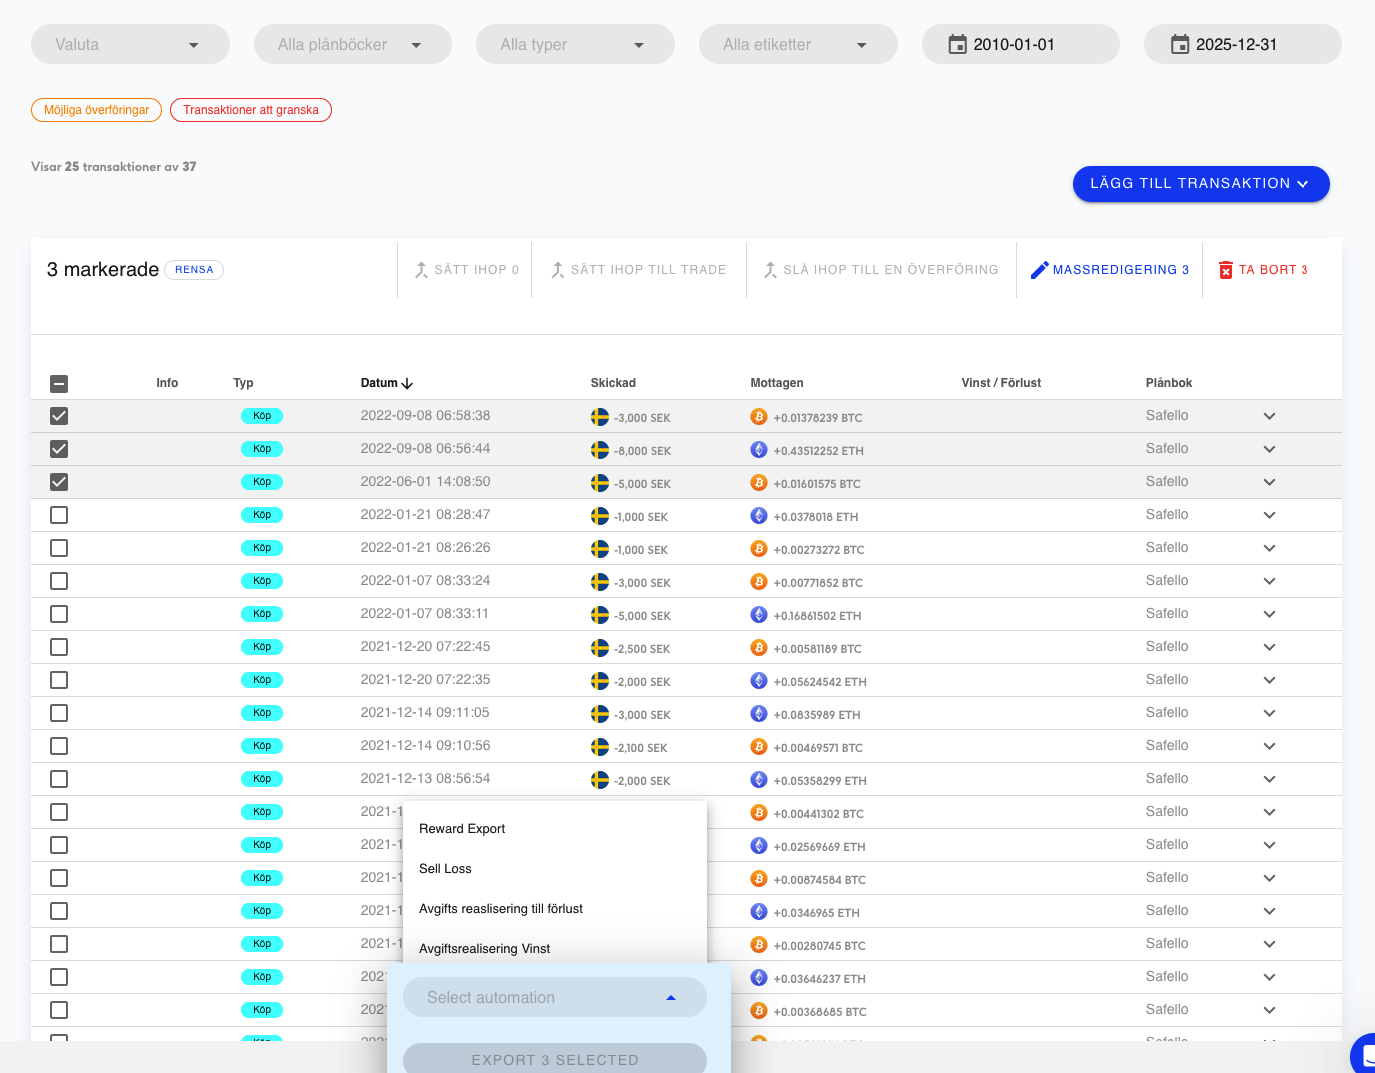Image resolution: width=1375 pixels, height=1073 pixels.
Task: Click the -3,000 SEK on 2022-01-07 row
Action: click(642, 583)
